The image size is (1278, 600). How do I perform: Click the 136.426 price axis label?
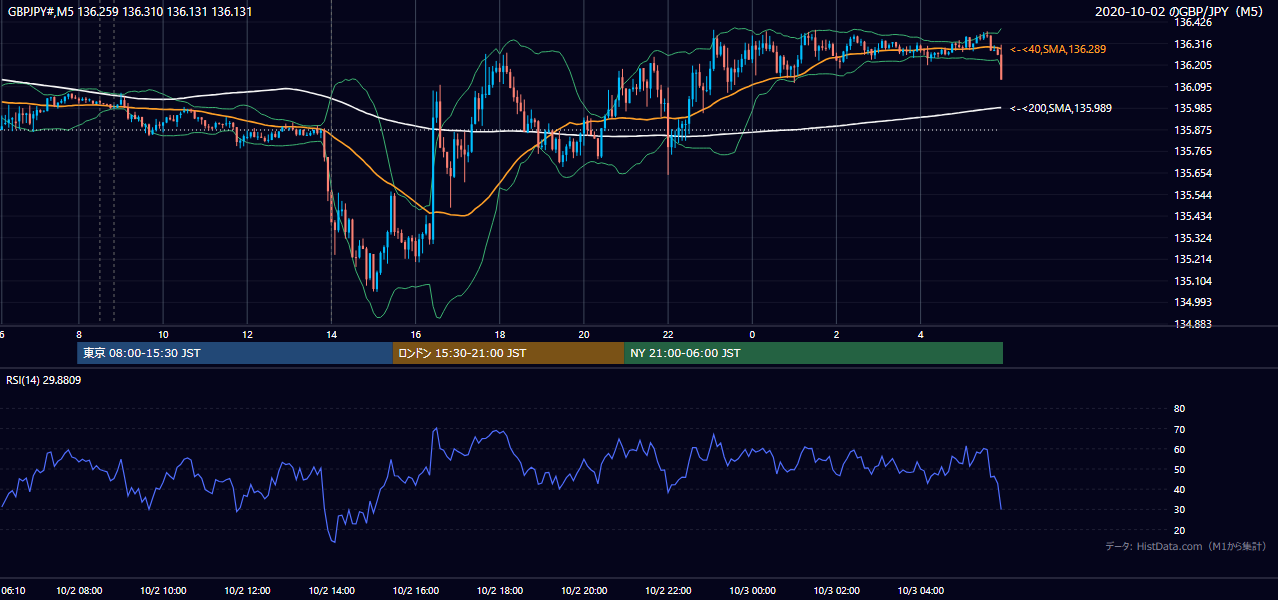[1193, 22]
